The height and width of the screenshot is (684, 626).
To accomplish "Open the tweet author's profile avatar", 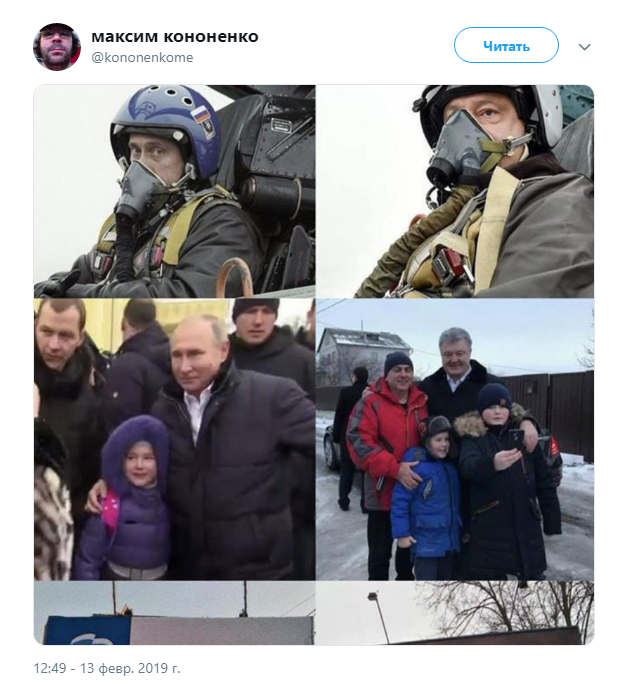I will point(57,47).
